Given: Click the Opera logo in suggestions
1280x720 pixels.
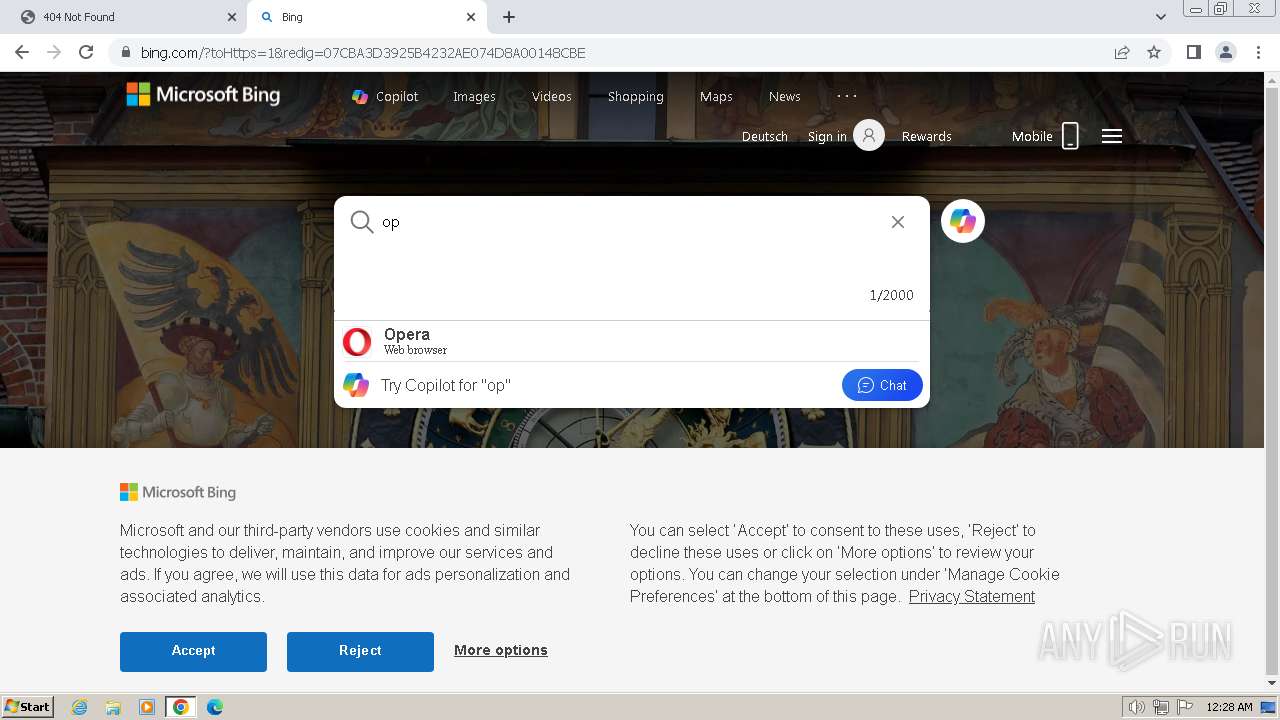Looking at the screenshot, I should (357, 342).
